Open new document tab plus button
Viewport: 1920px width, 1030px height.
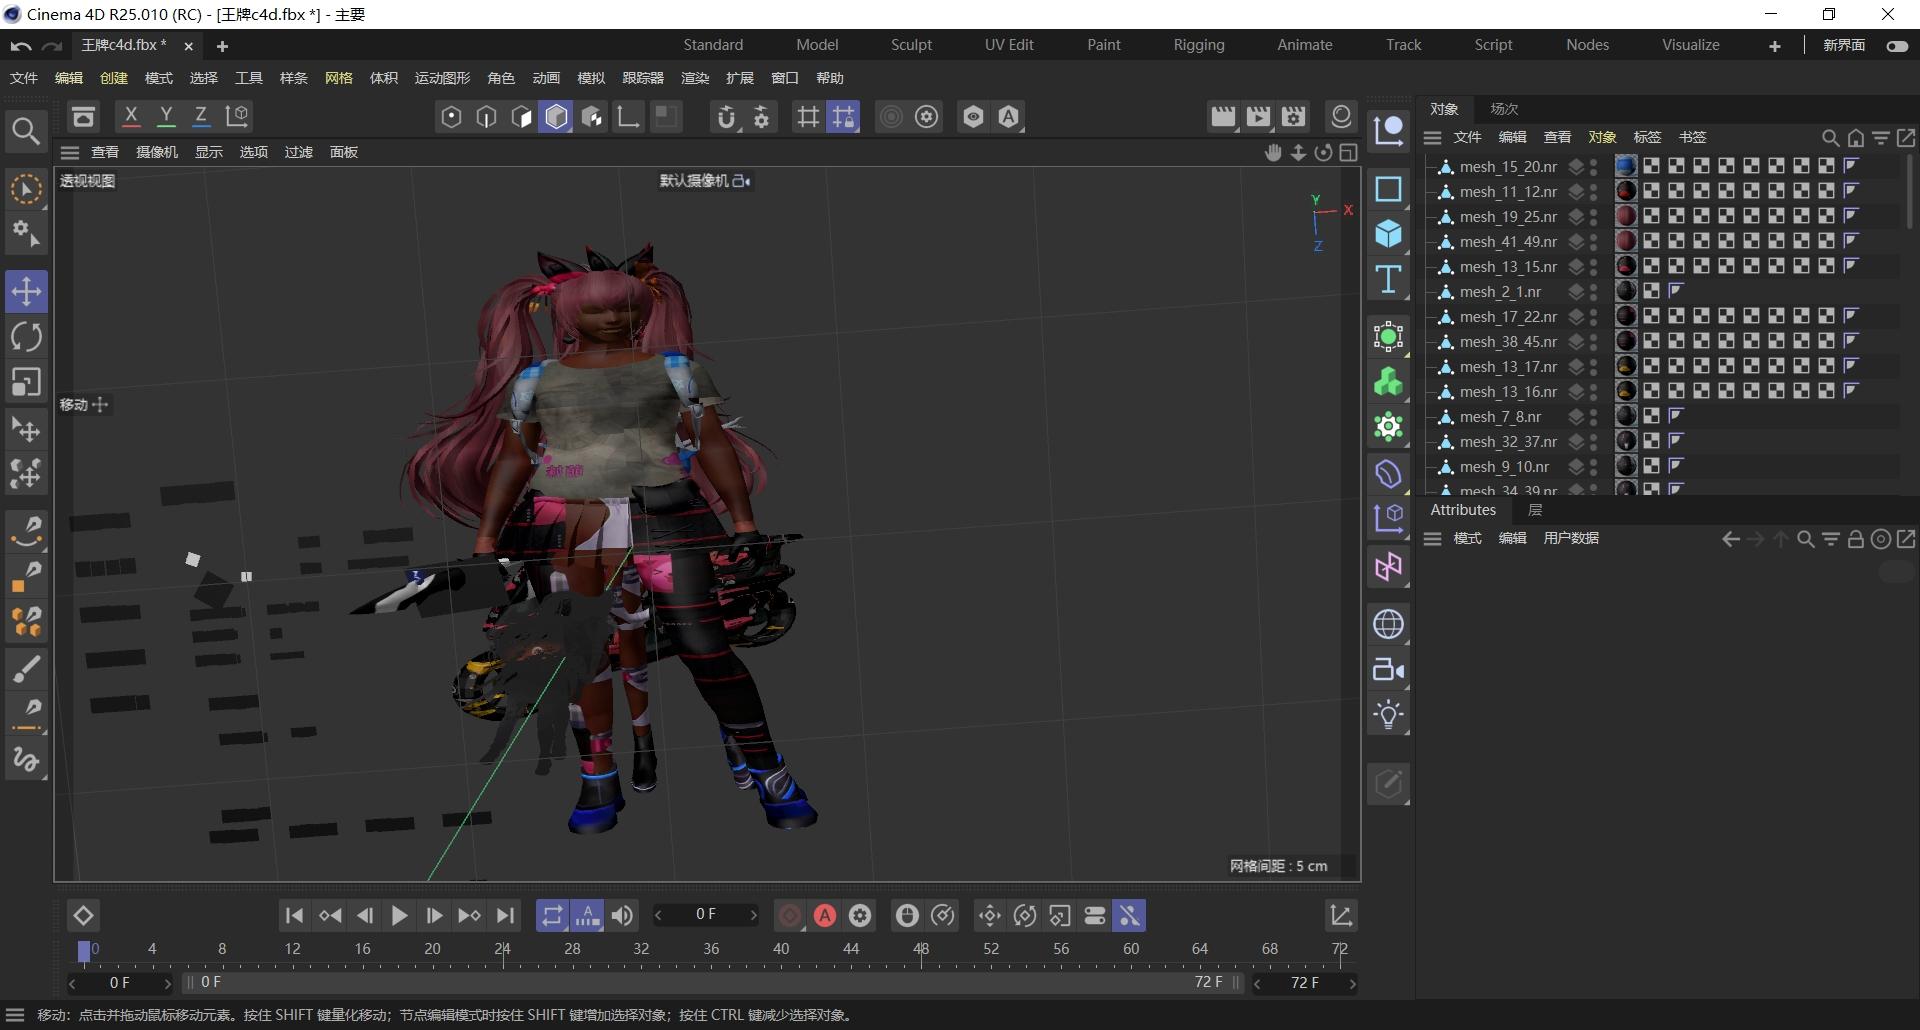(x=222, y=46)
